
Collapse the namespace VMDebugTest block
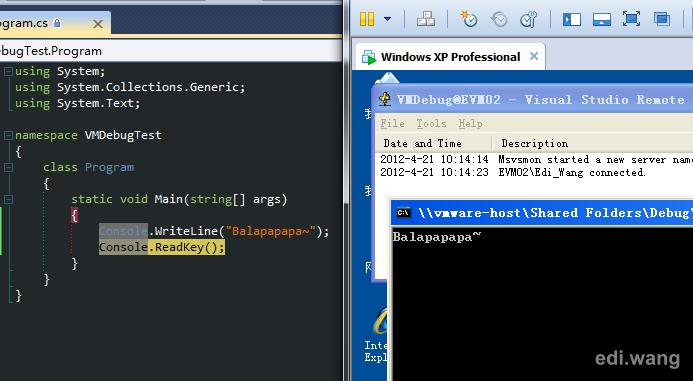[8, 135]
